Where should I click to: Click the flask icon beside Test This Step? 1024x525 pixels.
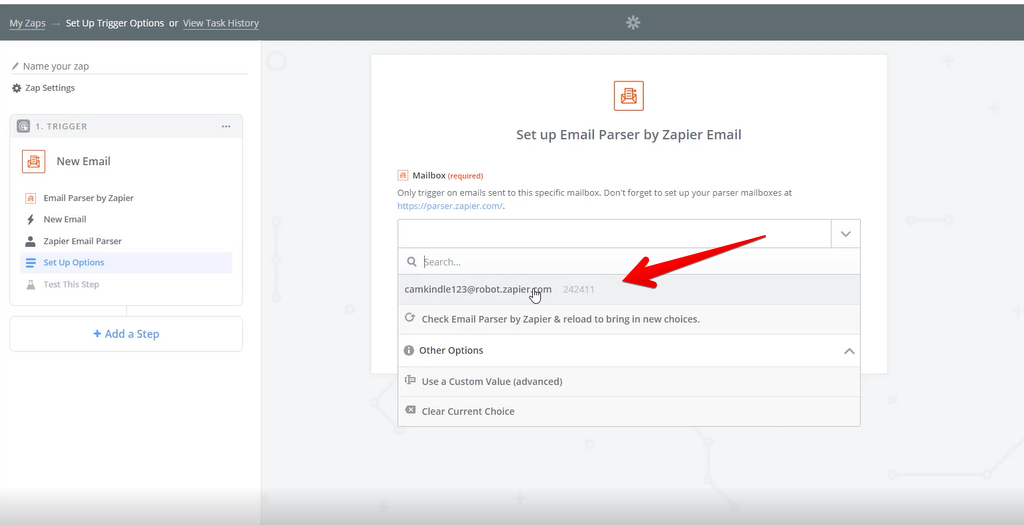tap(30, 284)
